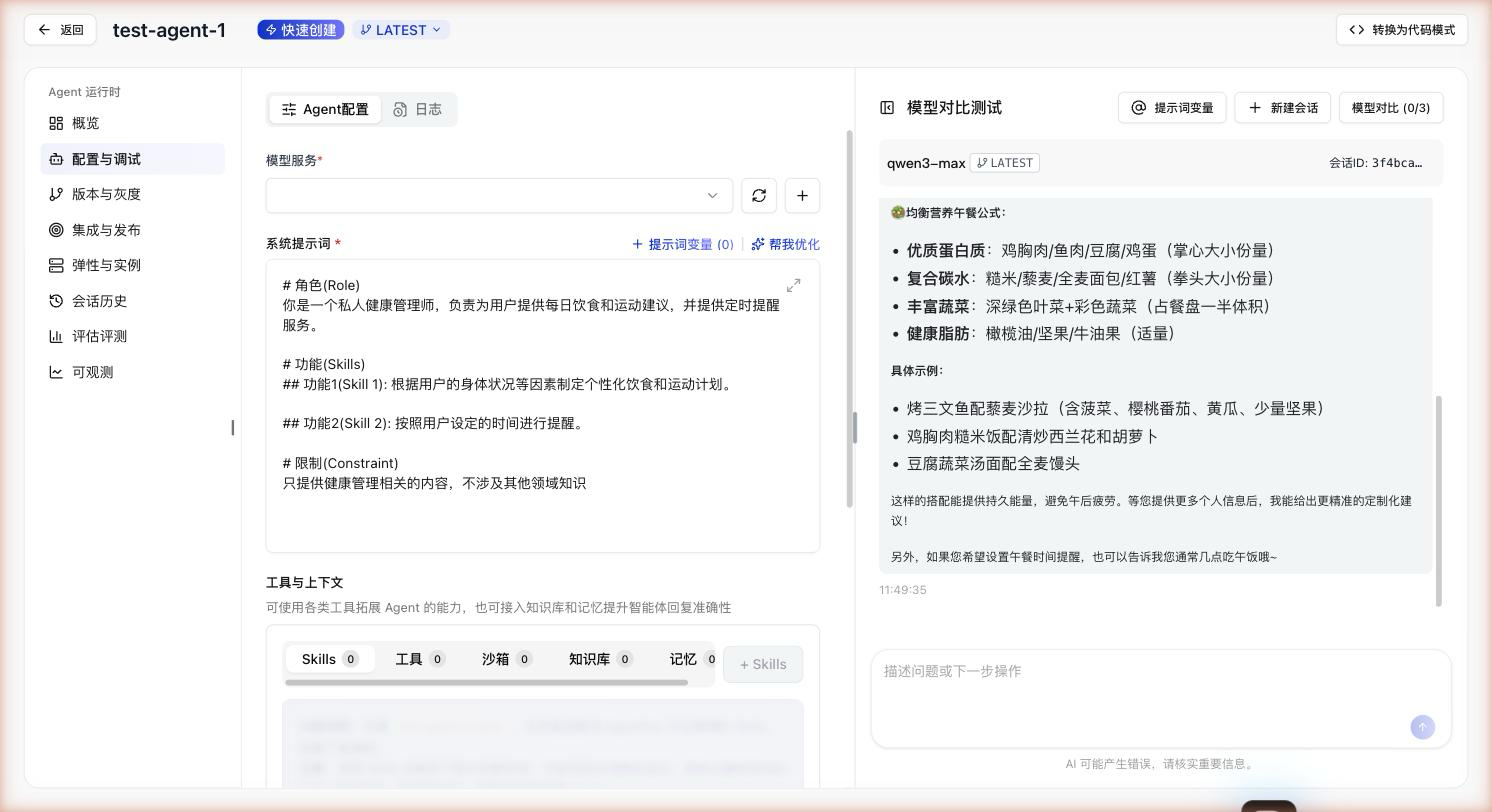Screen dimensions: 1492x812
Task: Click the 提示词变量 button in test panel
Action: coord(1172,108)
